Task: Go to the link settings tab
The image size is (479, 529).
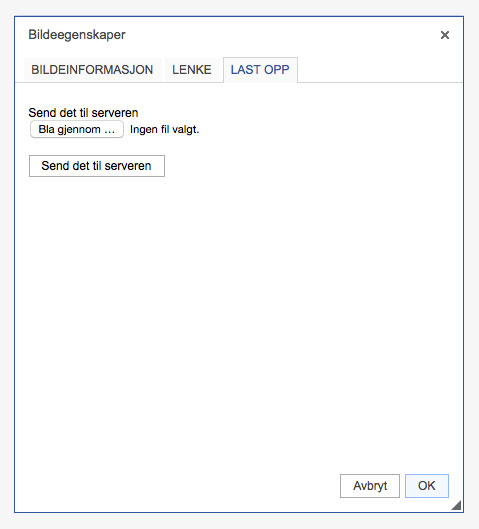Action: pyautogui.click(x=192, y=70)
